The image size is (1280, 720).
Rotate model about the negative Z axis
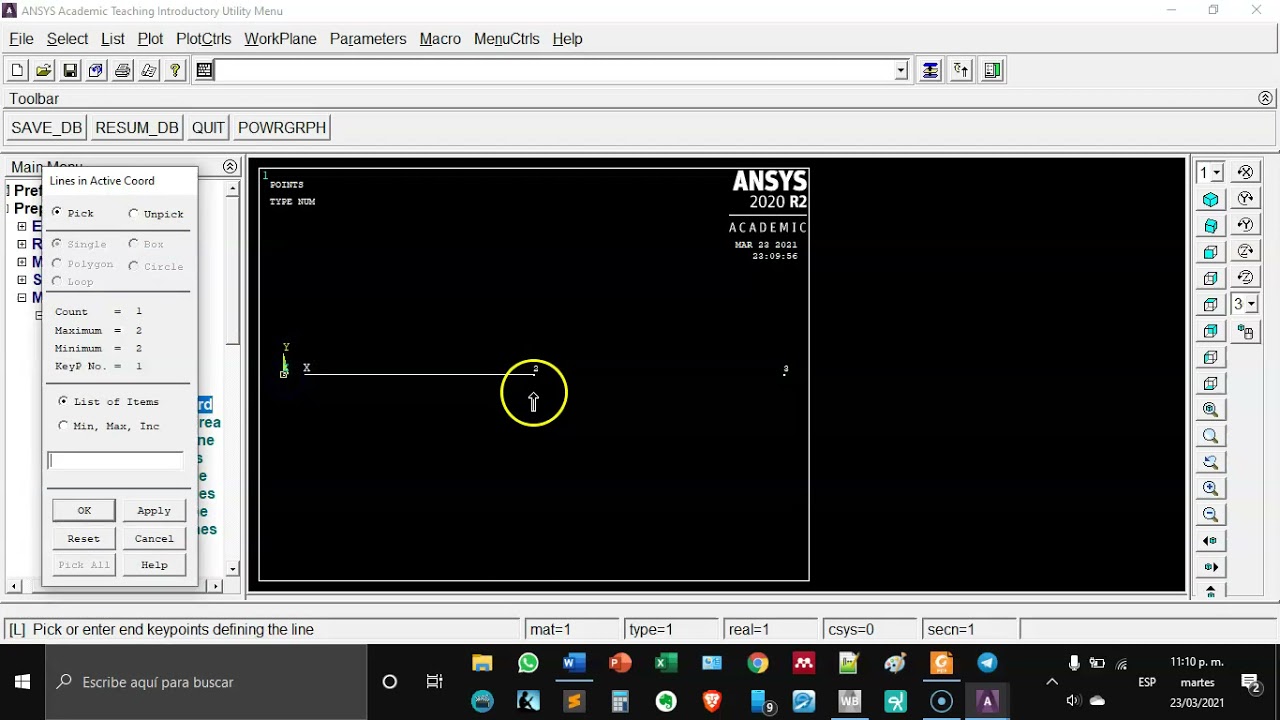click(x=1245, y=278)
